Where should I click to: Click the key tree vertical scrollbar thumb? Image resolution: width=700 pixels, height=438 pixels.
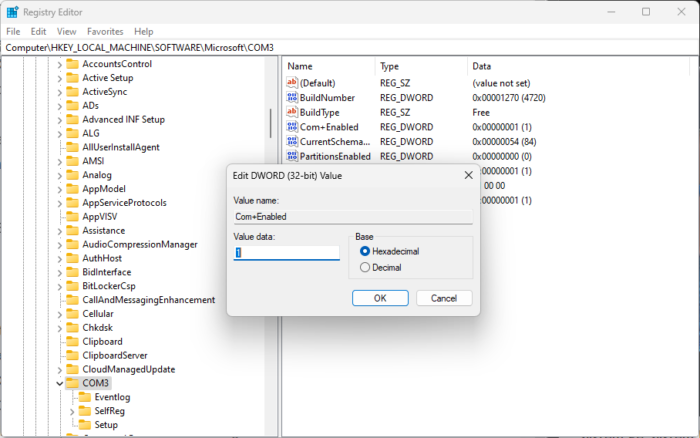pos(271,123)
